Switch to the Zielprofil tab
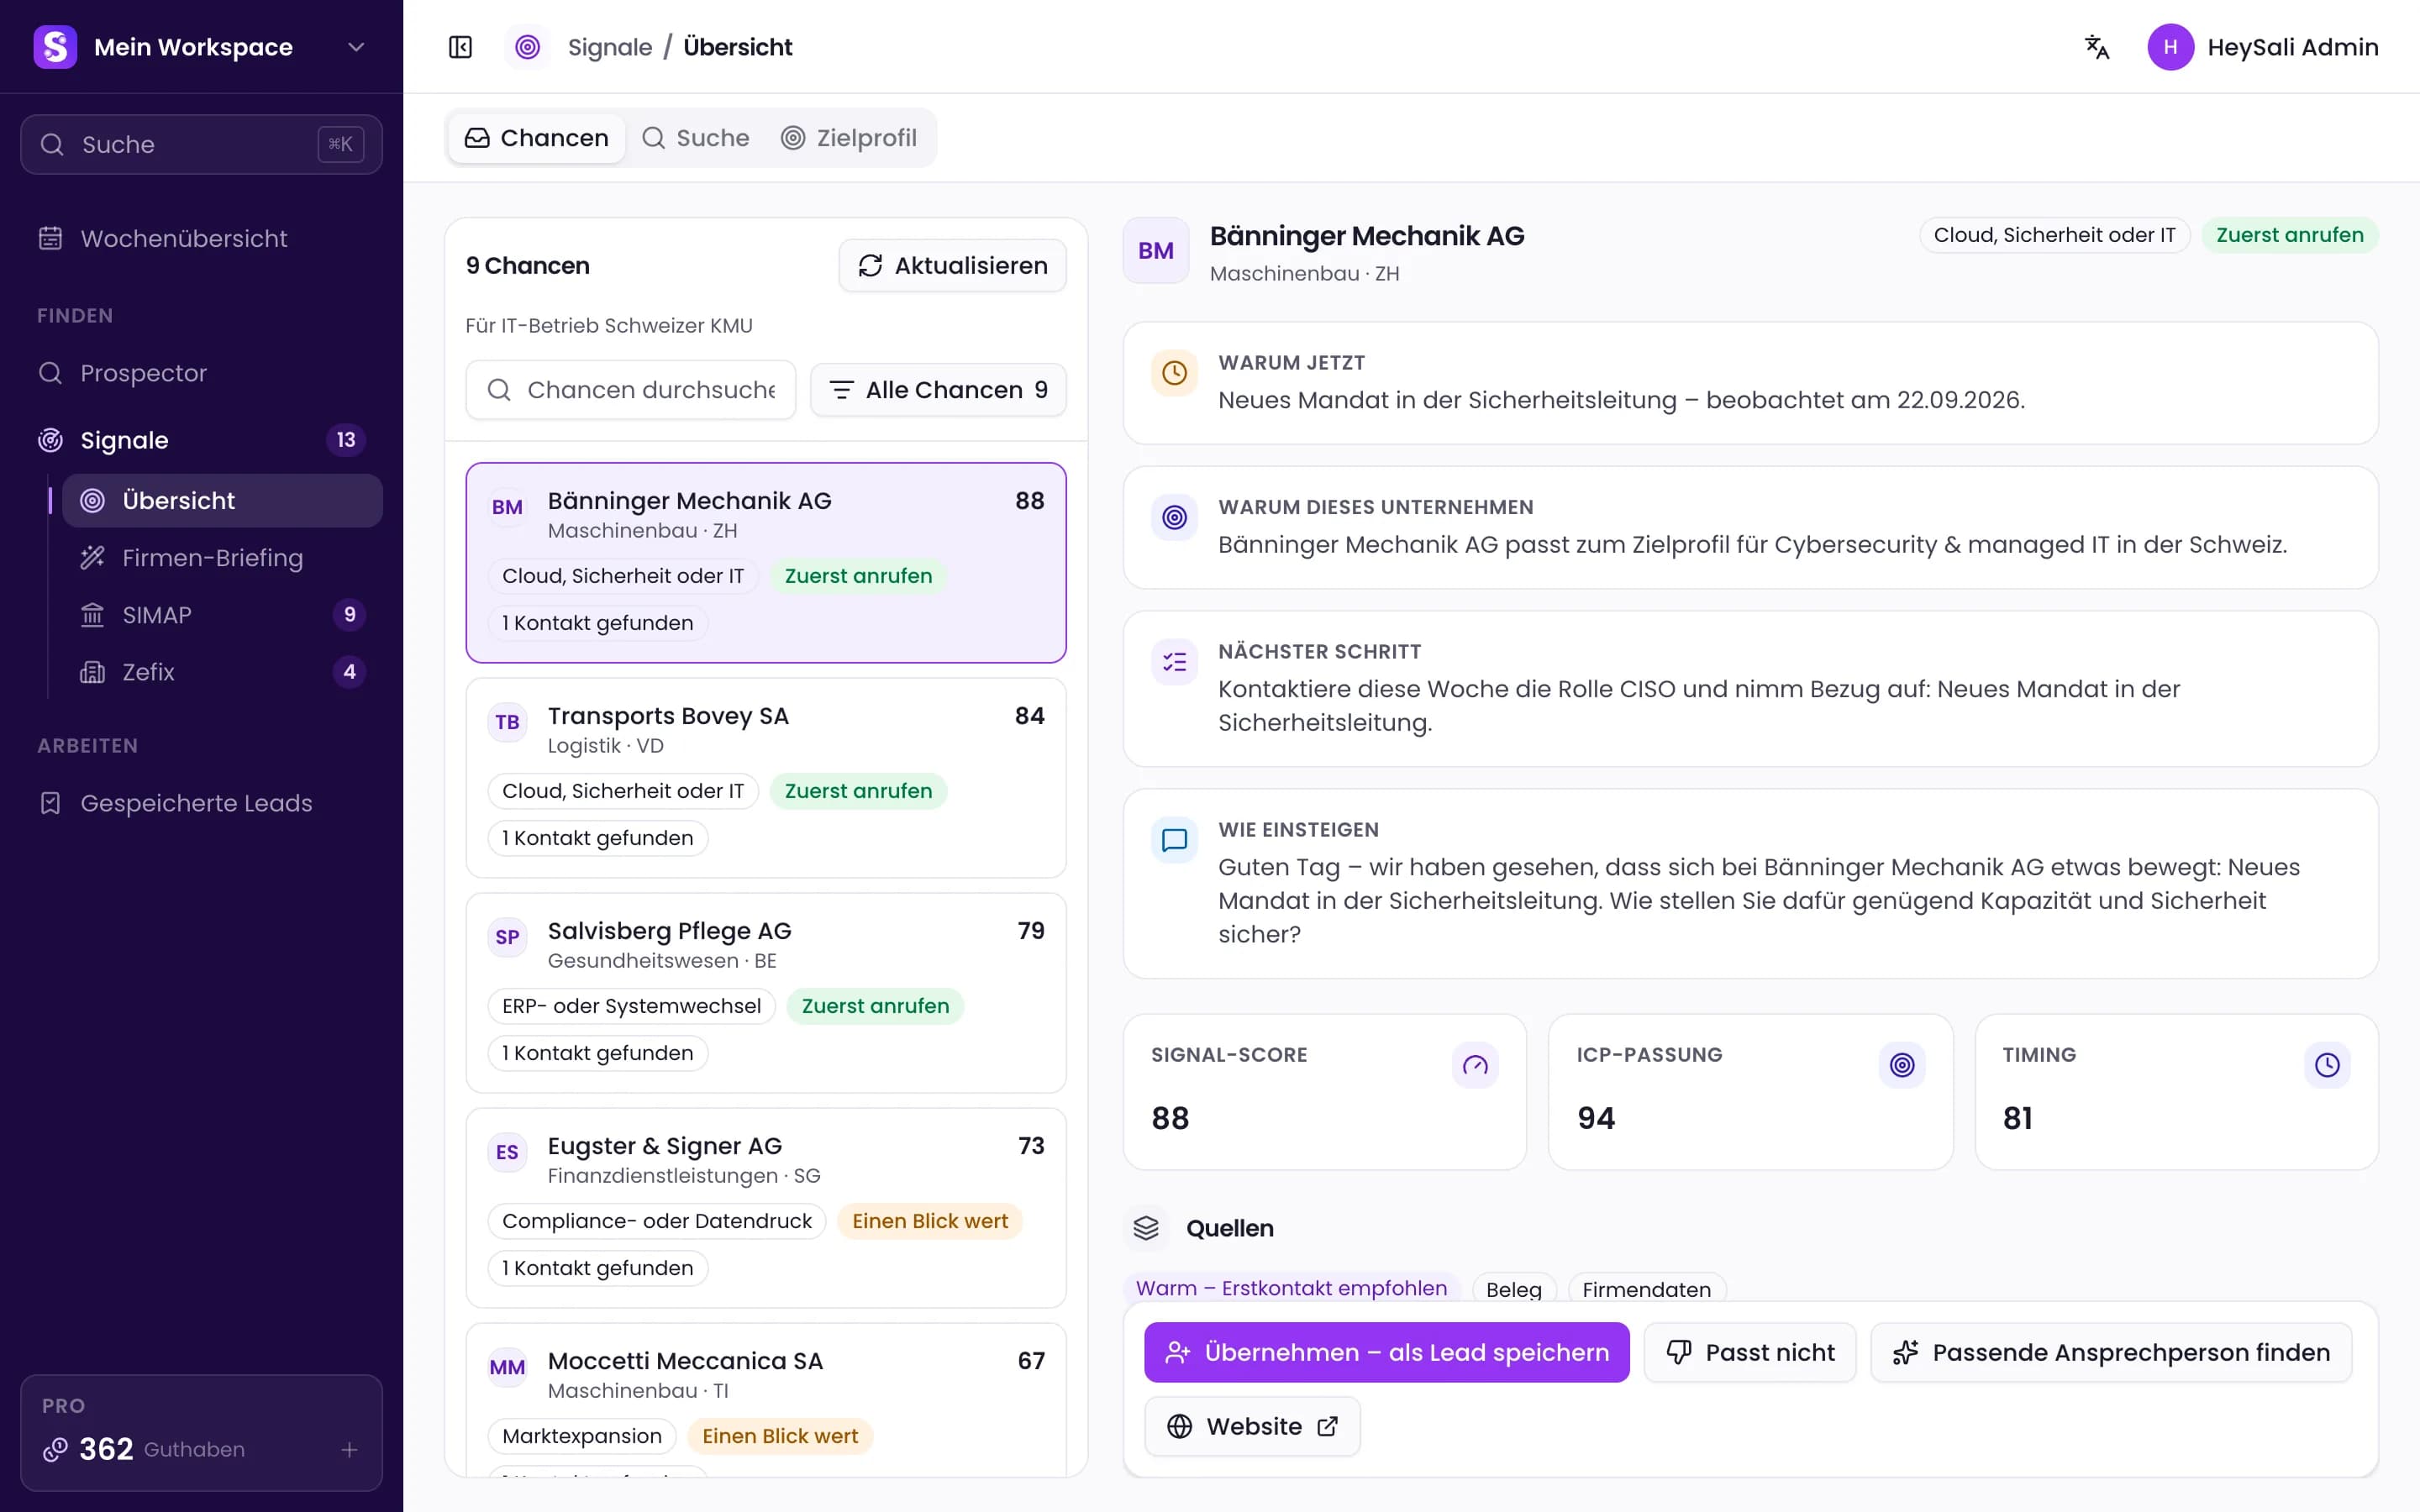Image resolution: width=2420 pixels, height=1512 pixels. tap(849, 138)
